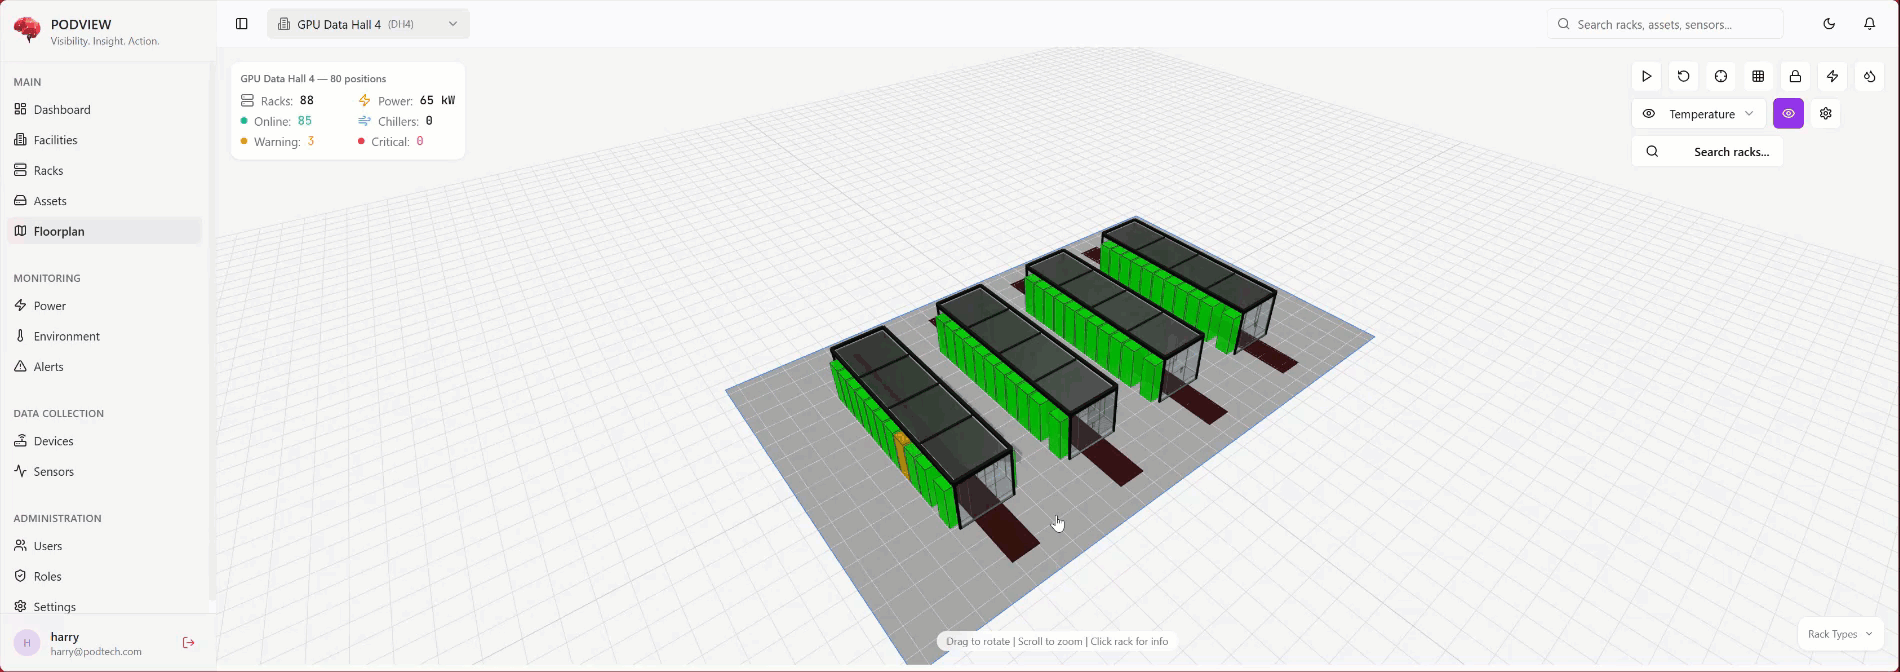Click the logout icon beside harry
The height and width of the screenshot is (672, 1900).
pos(188,643)
